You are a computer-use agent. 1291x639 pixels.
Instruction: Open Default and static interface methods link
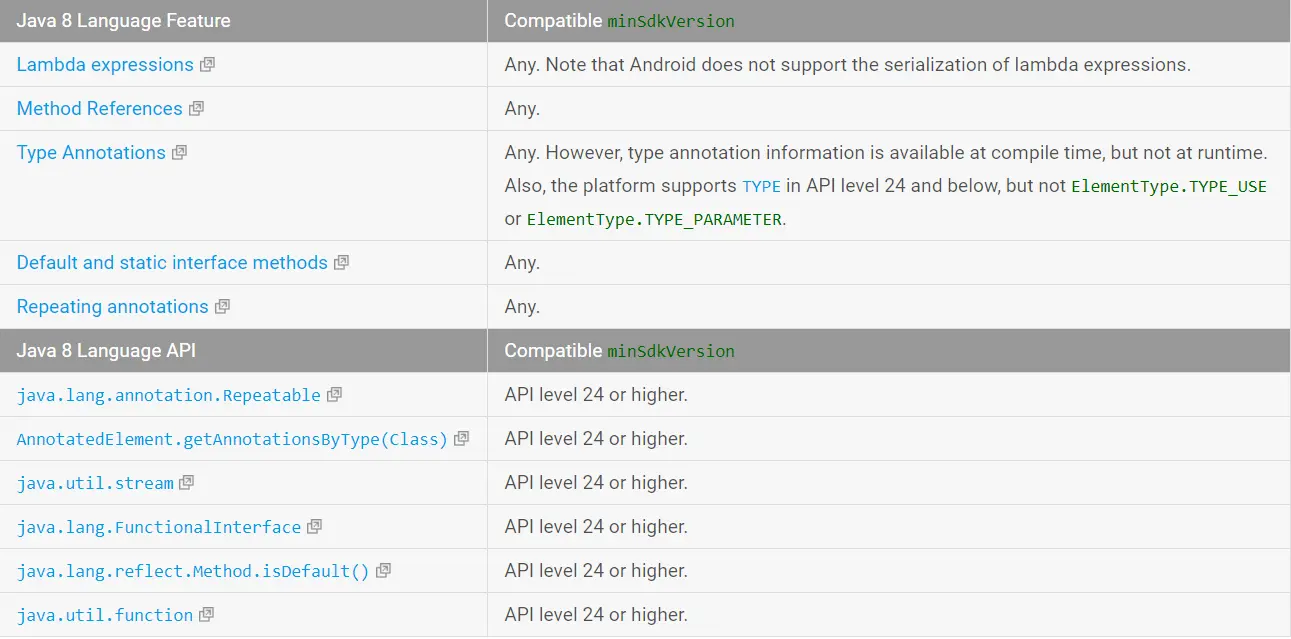[x=172, y=263]
